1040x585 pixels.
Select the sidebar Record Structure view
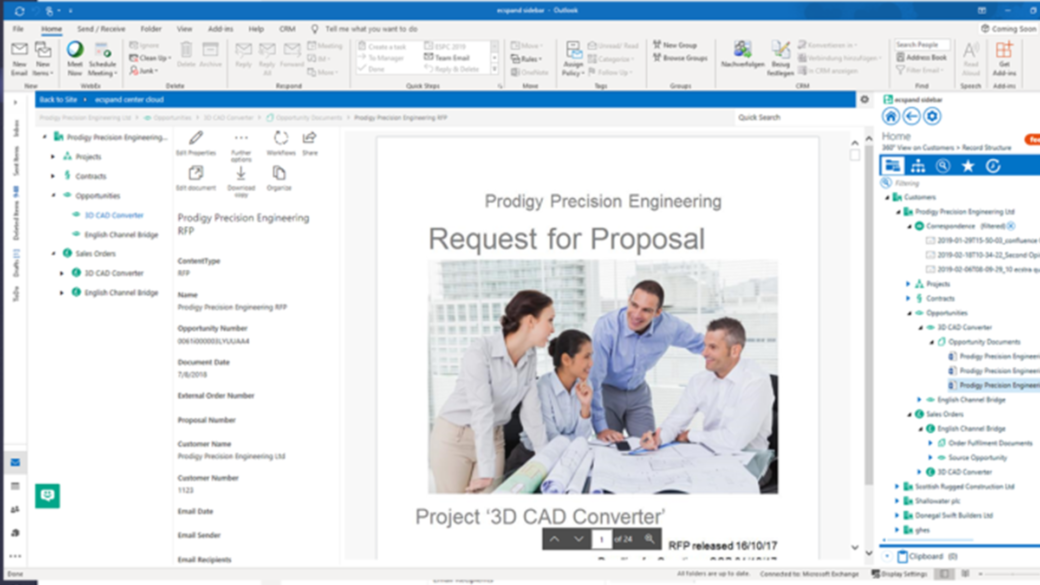click(x=893, y=166)
